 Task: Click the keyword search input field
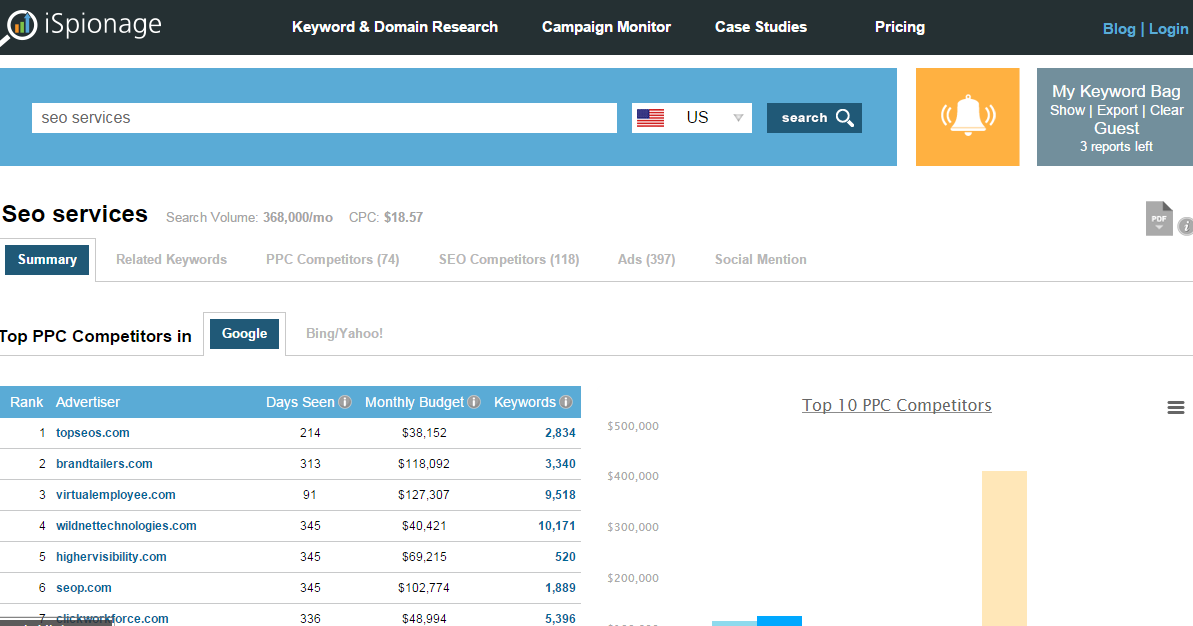click(x=320, y=117)
